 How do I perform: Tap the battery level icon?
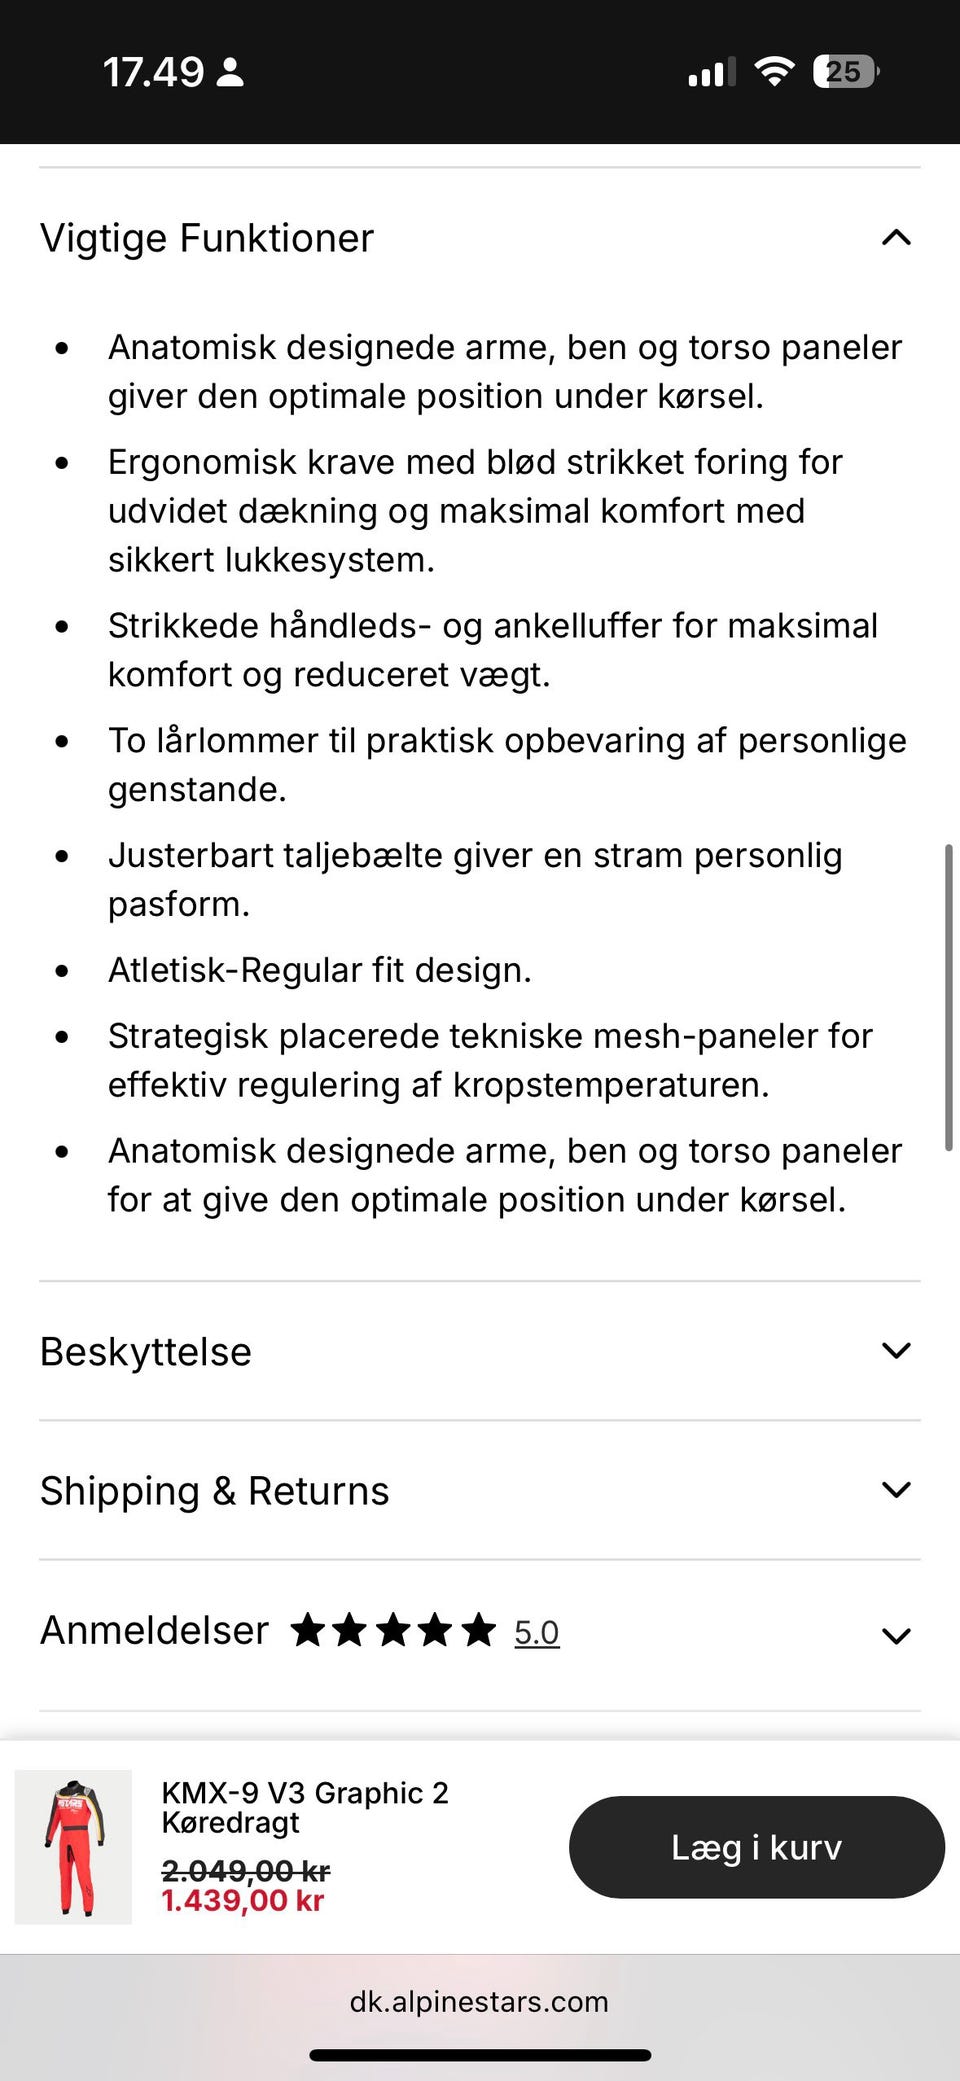[846, 71]
